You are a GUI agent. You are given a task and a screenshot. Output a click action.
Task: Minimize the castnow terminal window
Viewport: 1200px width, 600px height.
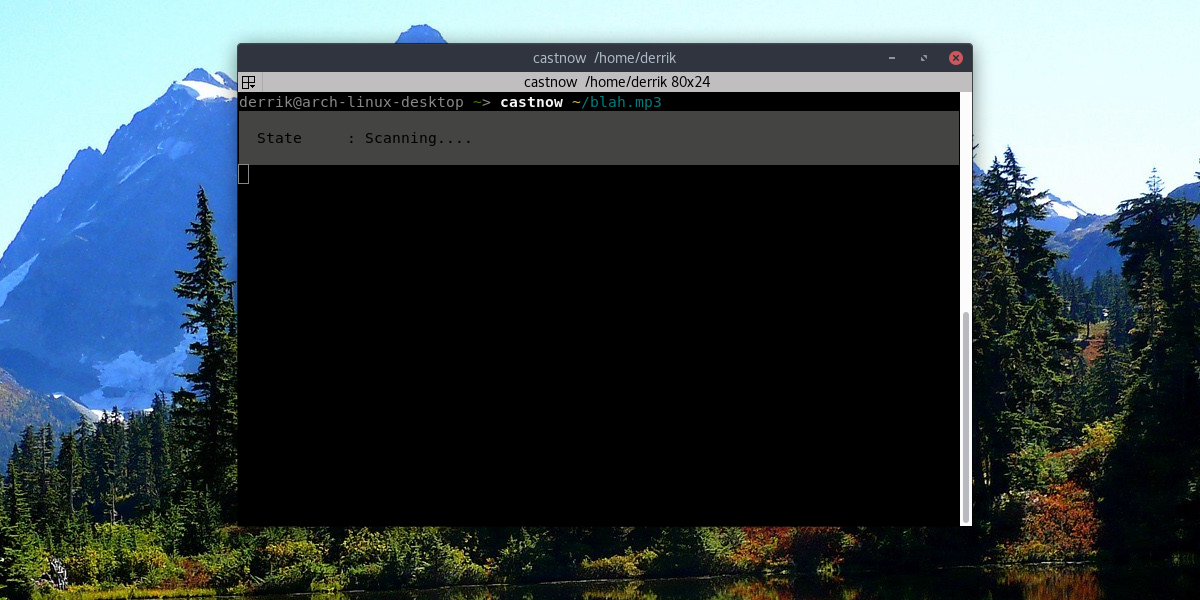(892, 58)
